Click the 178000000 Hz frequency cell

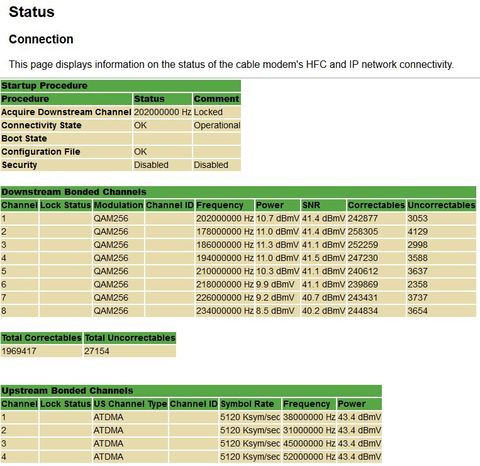pyautogui.click(x=225, y=232)
